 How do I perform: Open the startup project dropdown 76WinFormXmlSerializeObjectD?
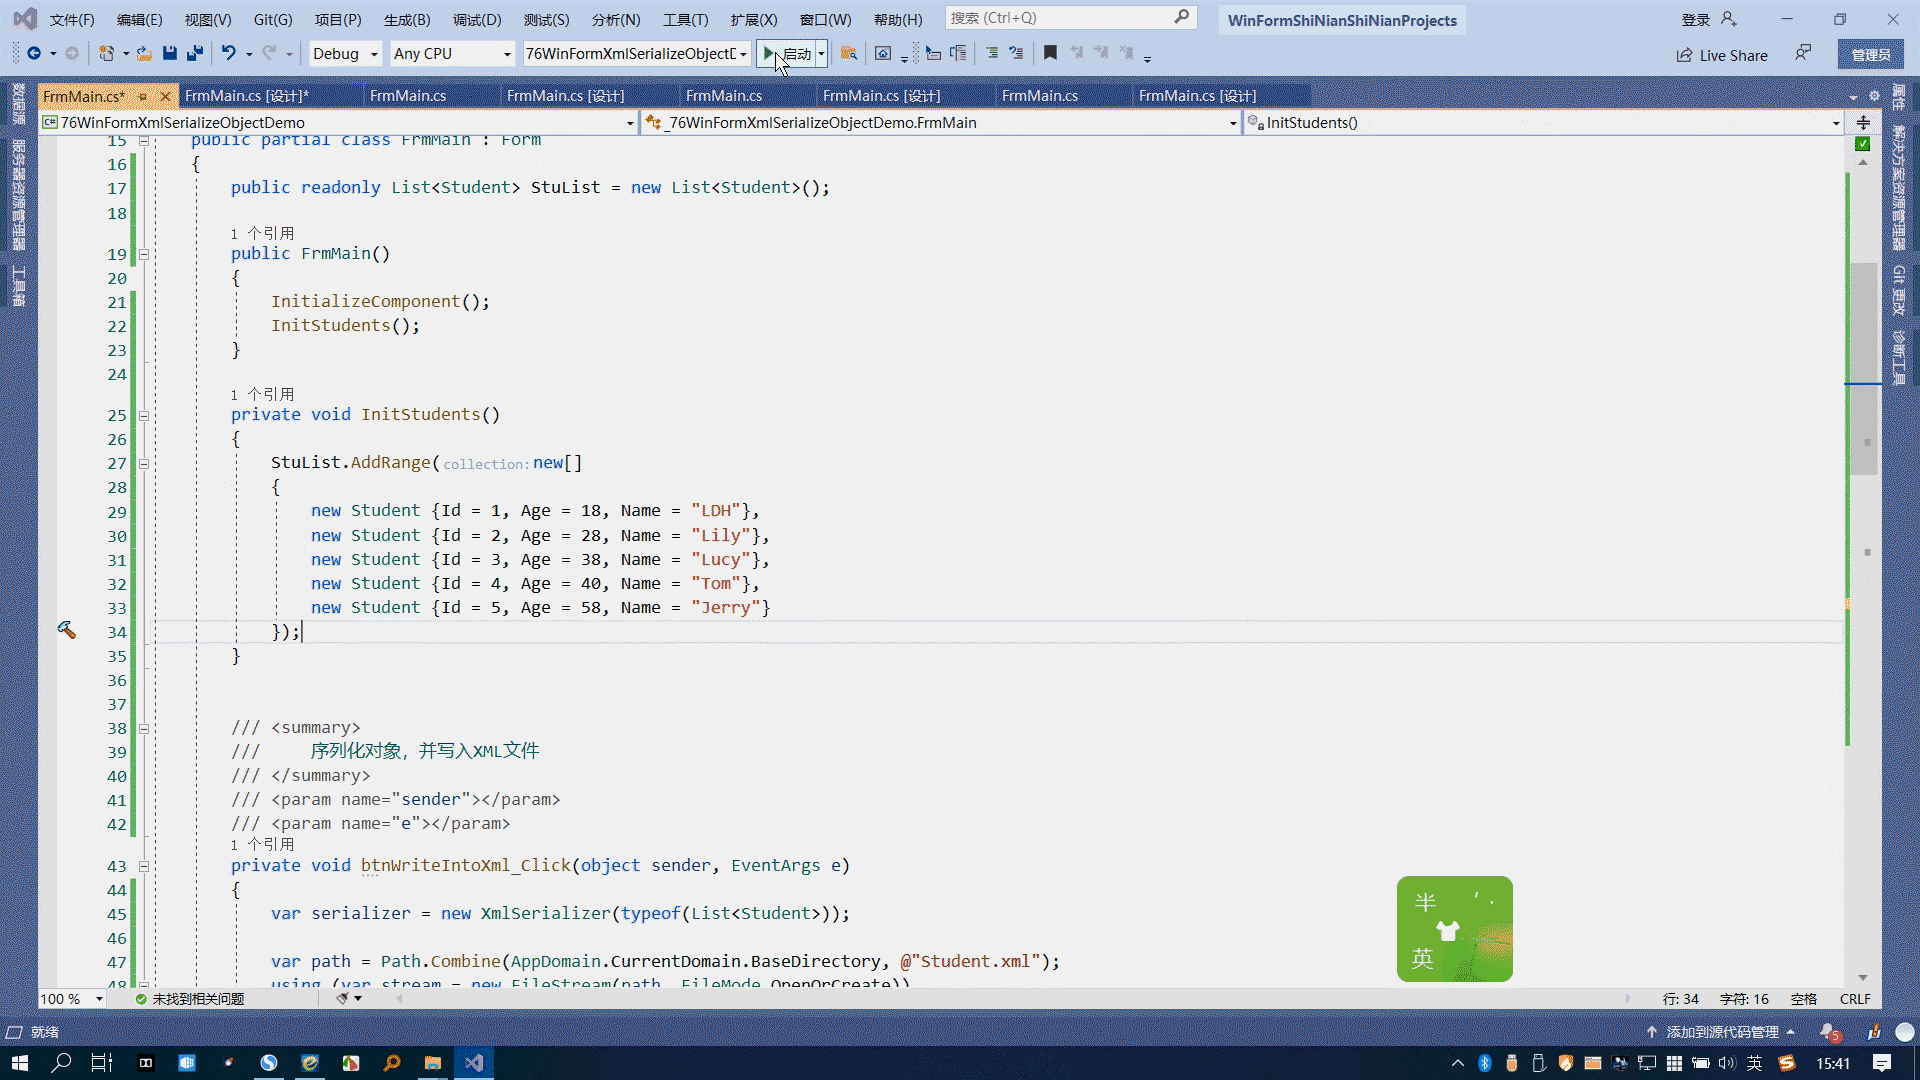point(636,54)
